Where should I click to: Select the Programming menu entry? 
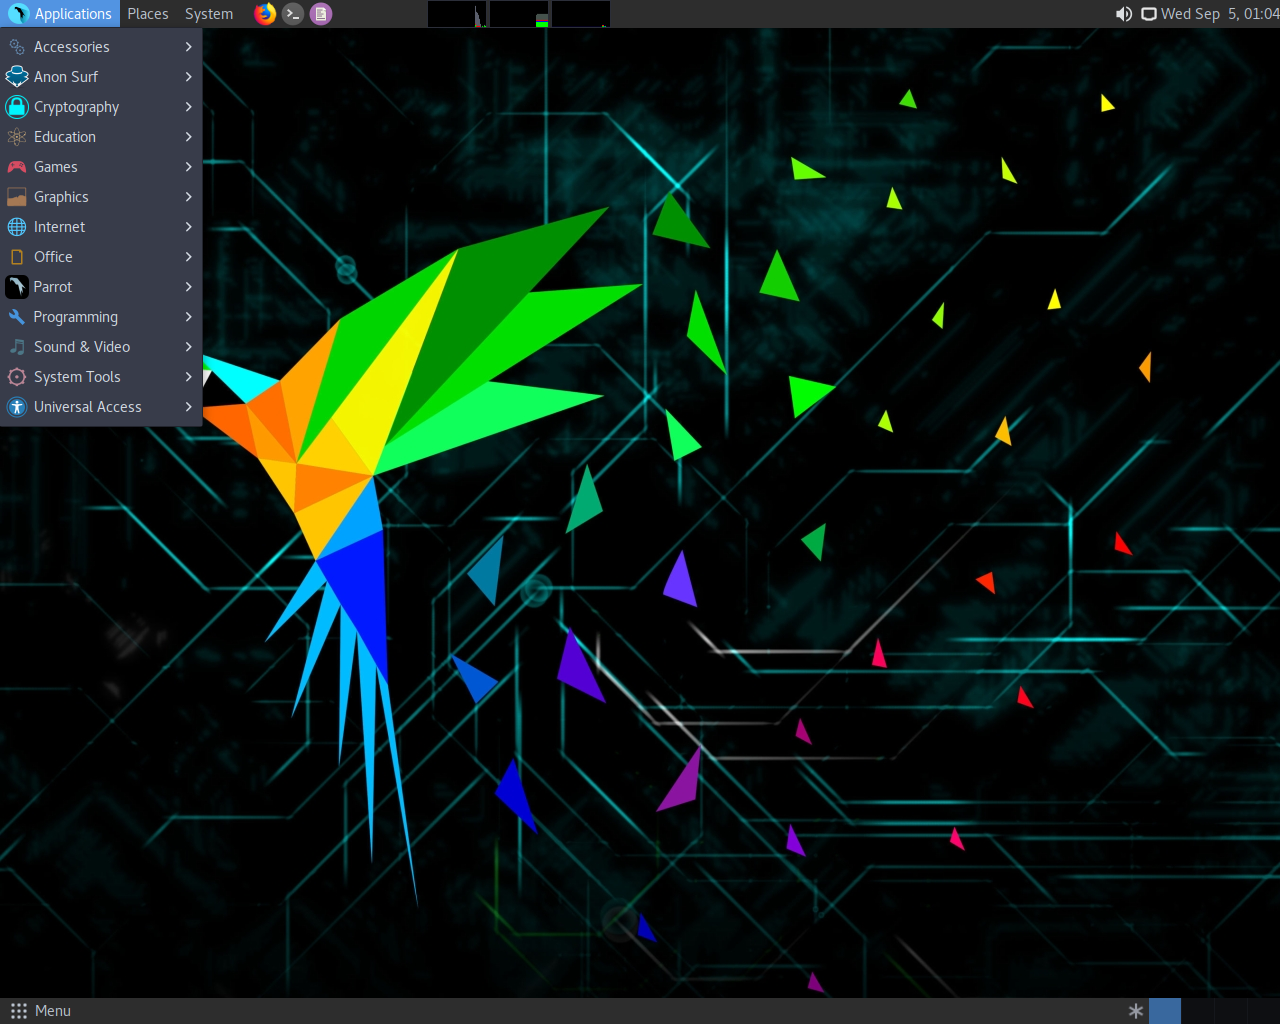pyautogui.click(x=101, y=317)
